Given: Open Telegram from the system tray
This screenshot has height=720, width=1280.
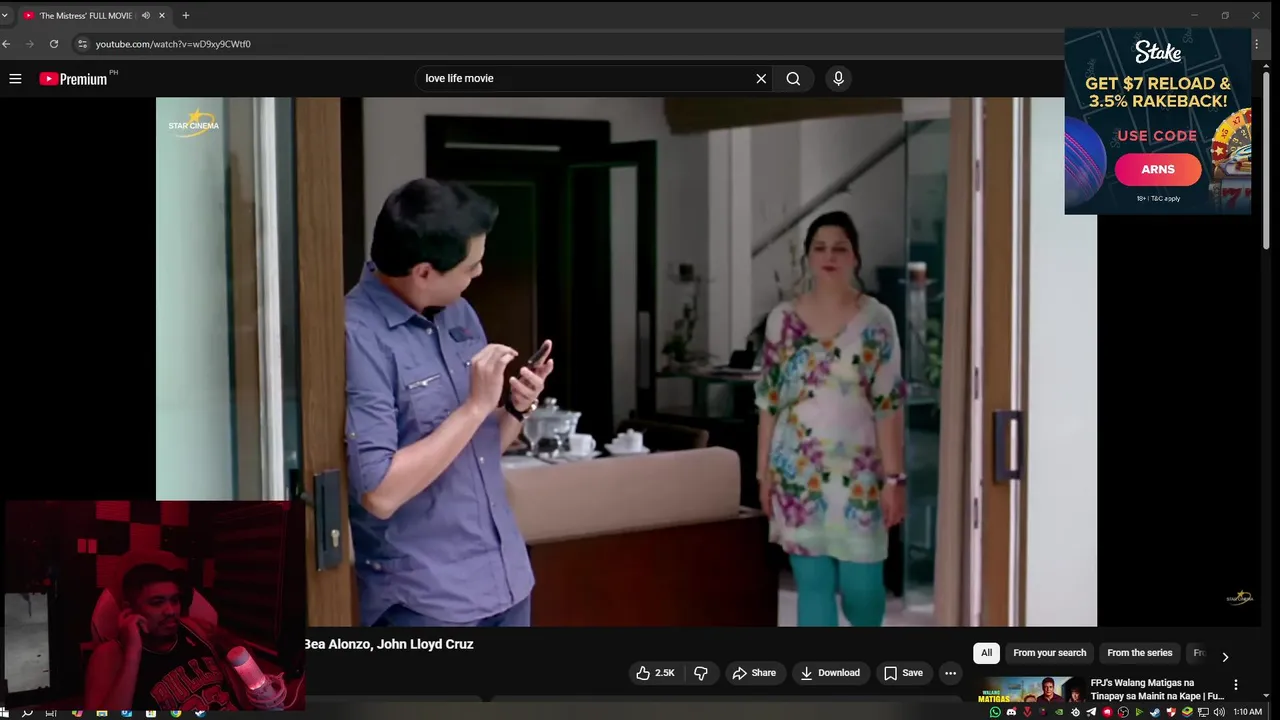Looking at the screenshot, I should click(x=1091, y=712).
